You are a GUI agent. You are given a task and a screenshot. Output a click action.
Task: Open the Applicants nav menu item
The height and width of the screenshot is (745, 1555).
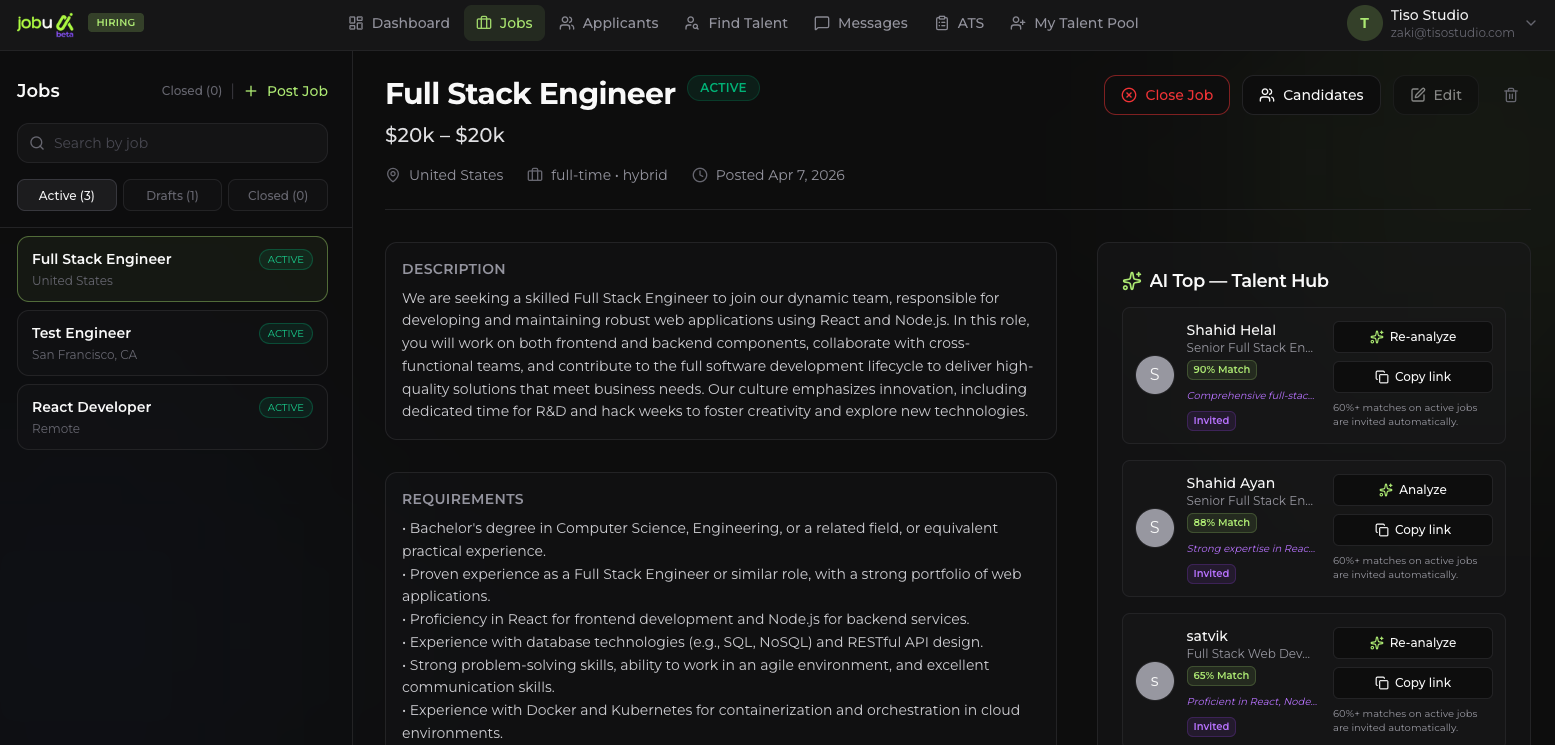pos(609,23)
